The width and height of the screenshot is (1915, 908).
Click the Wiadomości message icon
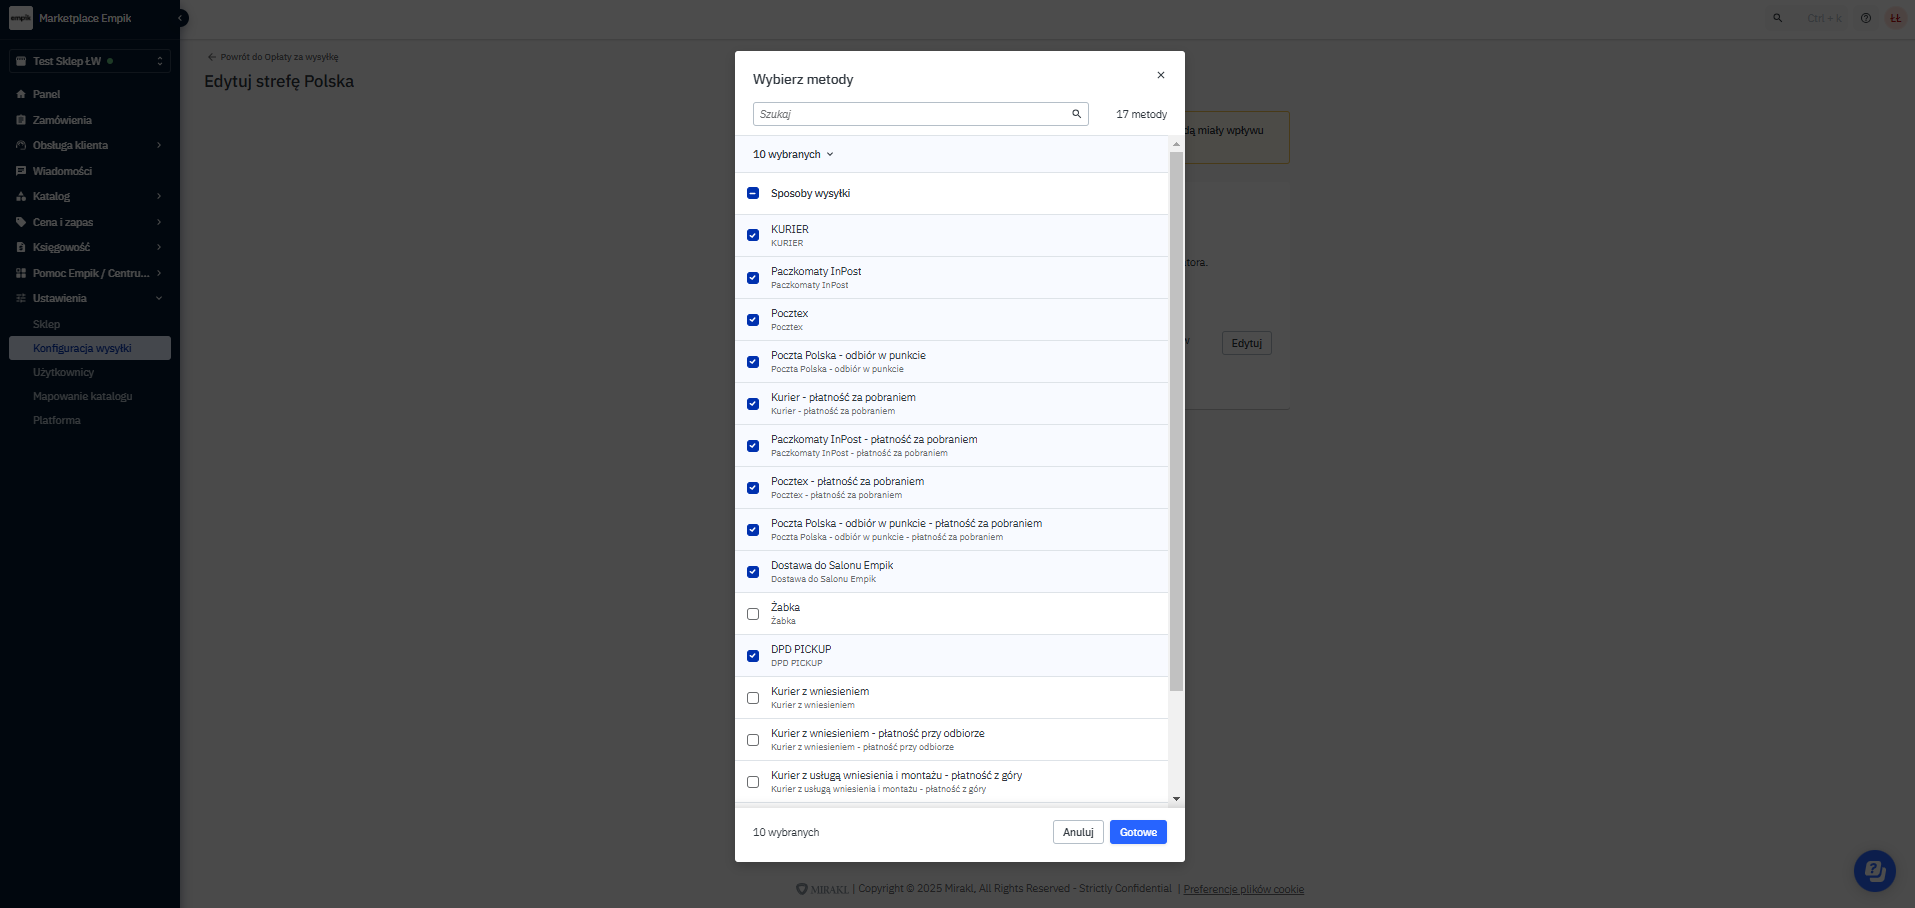click(21, 171)
